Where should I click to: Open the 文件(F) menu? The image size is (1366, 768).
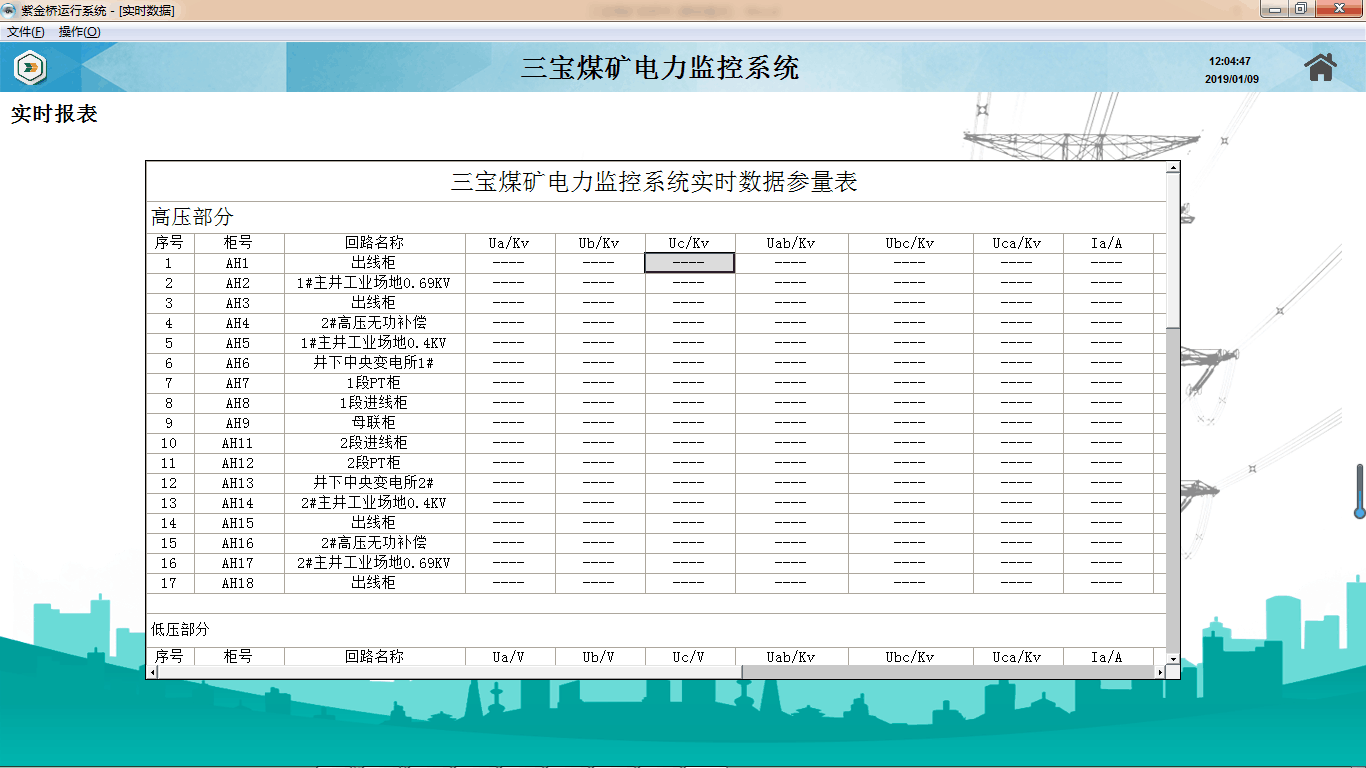click(x=26, y=32)
